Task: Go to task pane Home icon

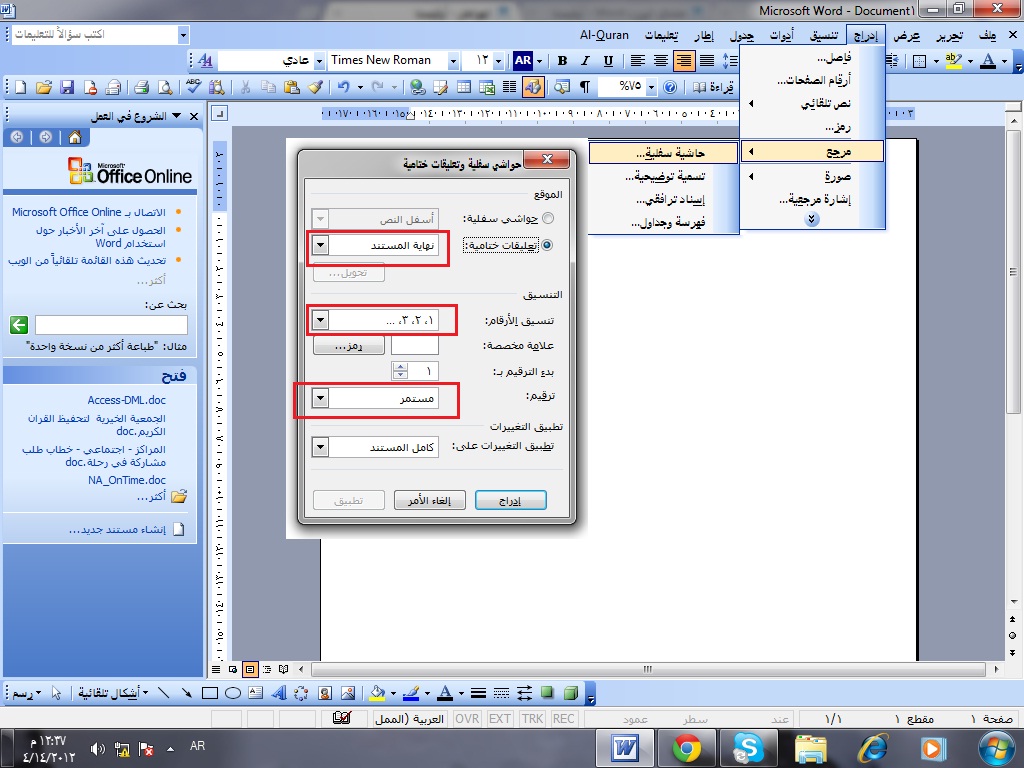Action: coord(75,137)
